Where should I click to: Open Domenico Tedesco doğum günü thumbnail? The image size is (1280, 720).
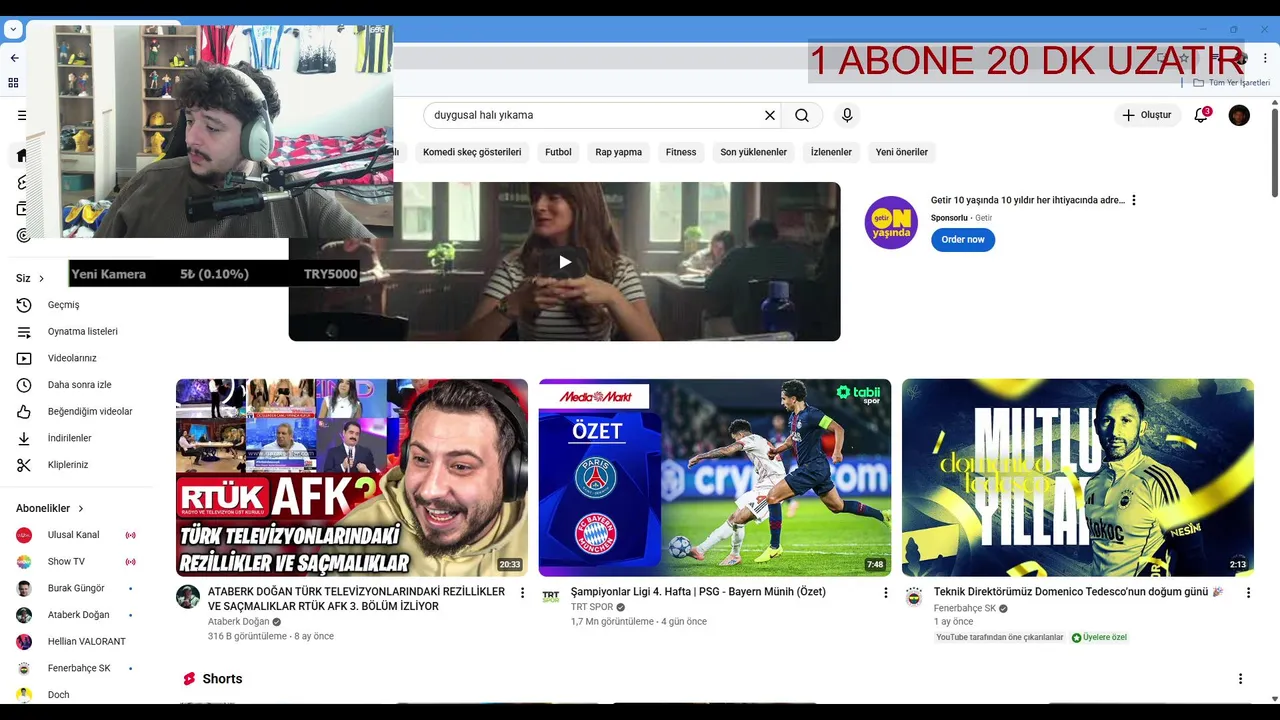pyautogui.click(x=1078, y=477)
